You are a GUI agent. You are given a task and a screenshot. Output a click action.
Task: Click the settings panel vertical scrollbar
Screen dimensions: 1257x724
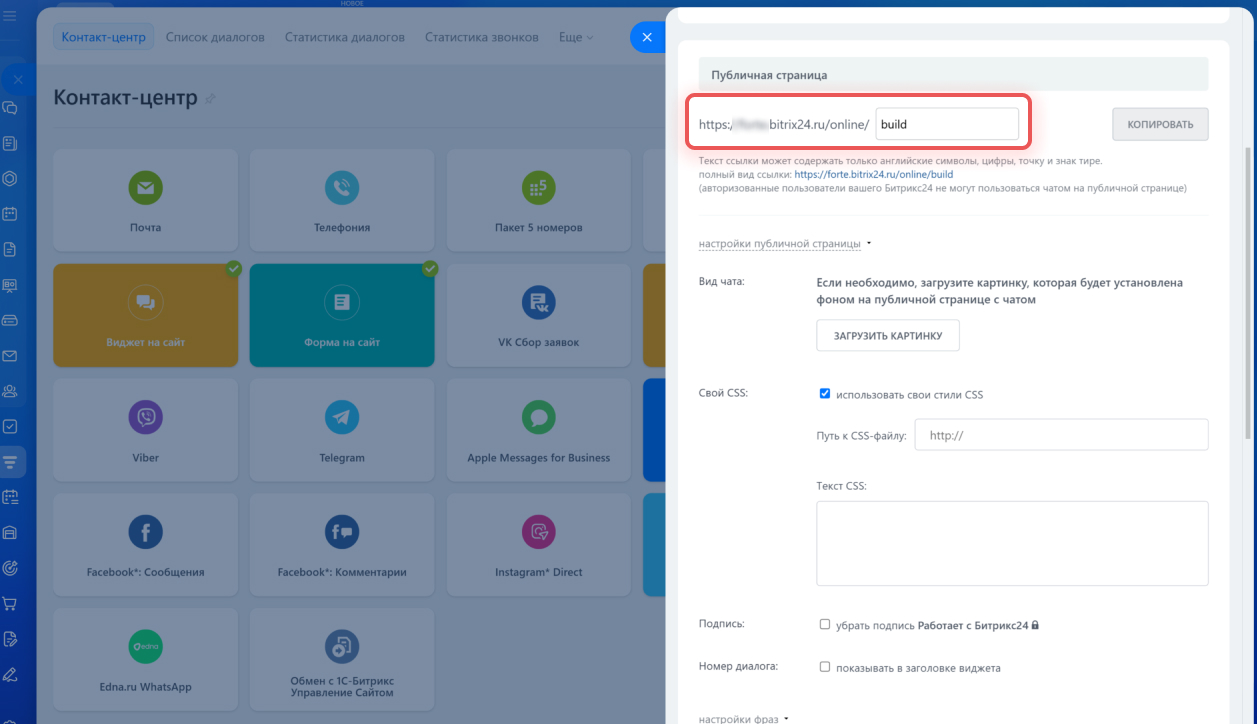pyautogui.click(x=1249, y=292)
